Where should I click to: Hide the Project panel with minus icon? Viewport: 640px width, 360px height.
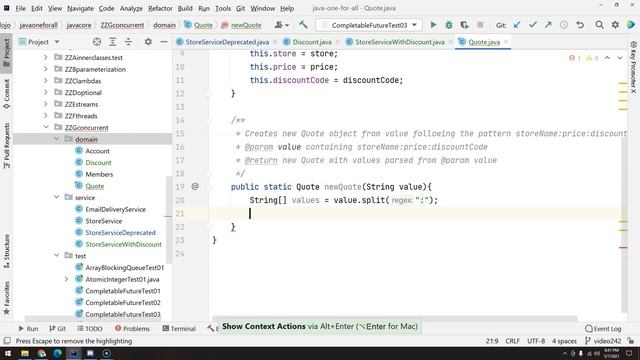click(164, 42)
